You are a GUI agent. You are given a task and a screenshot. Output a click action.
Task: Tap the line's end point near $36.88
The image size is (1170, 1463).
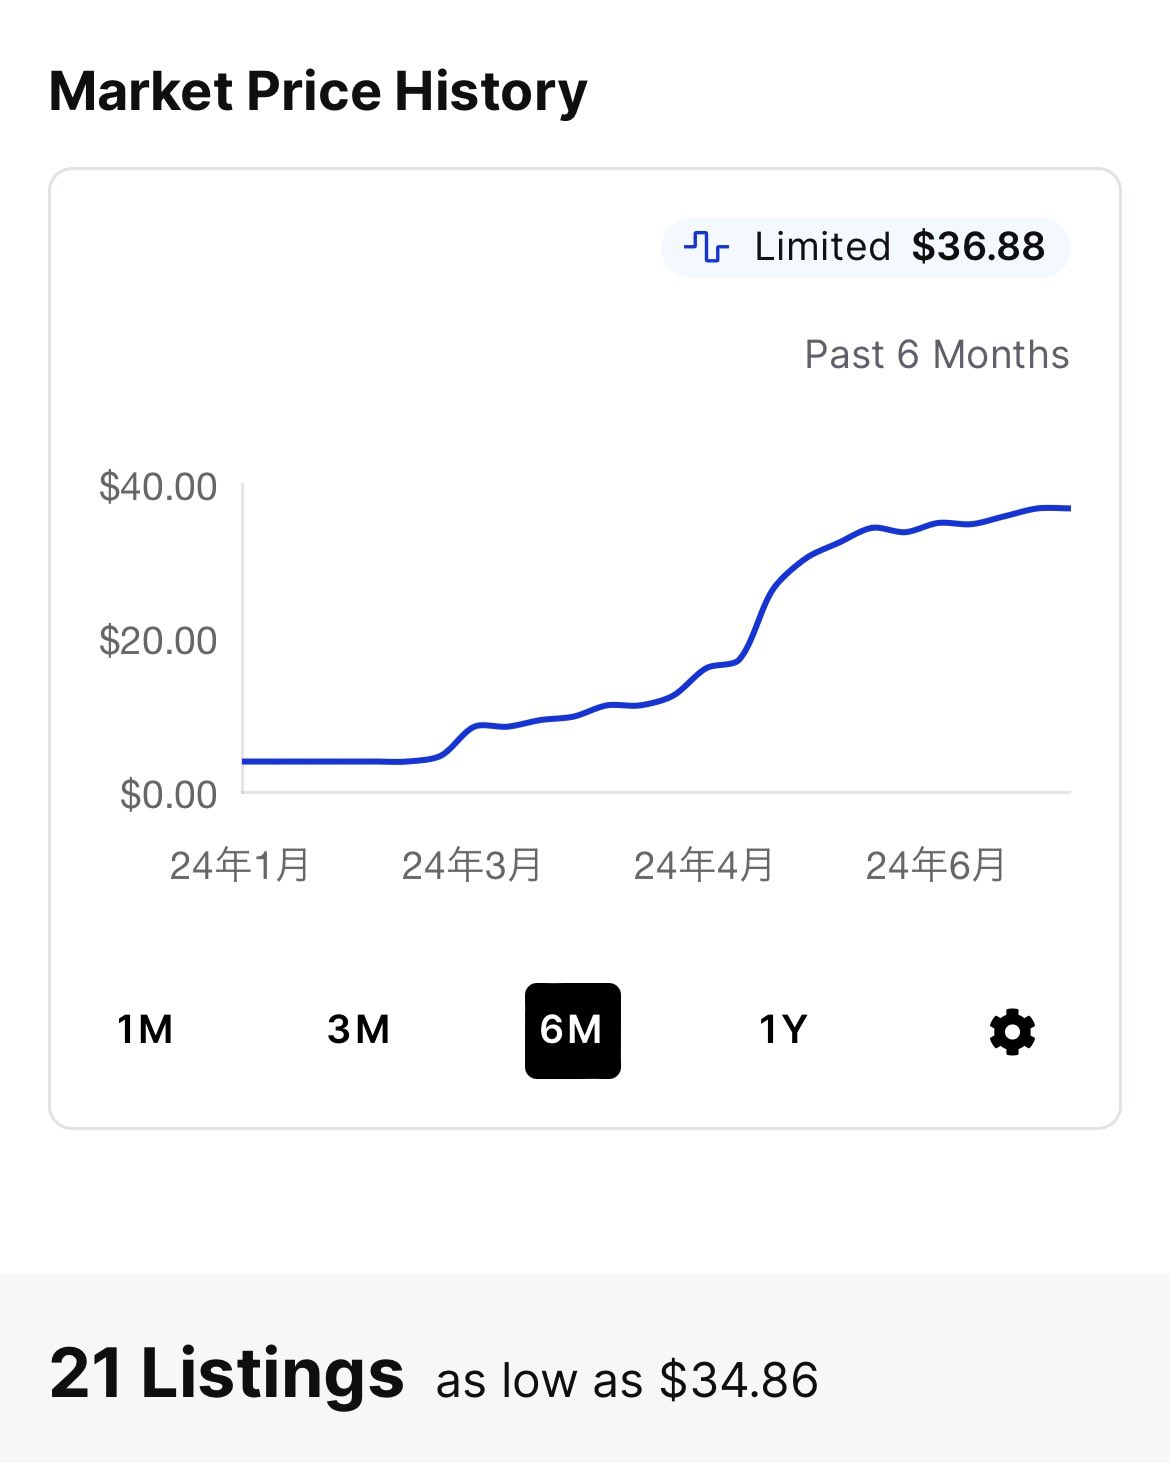[x=1067, y=508]
